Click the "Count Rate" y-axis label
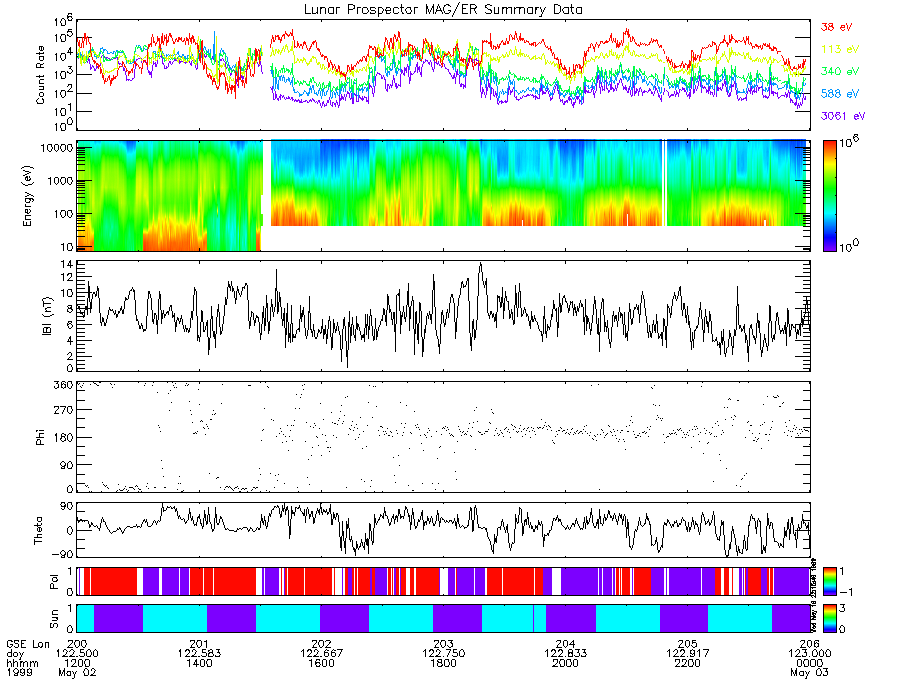900x700 pixels. click(40, 75)
